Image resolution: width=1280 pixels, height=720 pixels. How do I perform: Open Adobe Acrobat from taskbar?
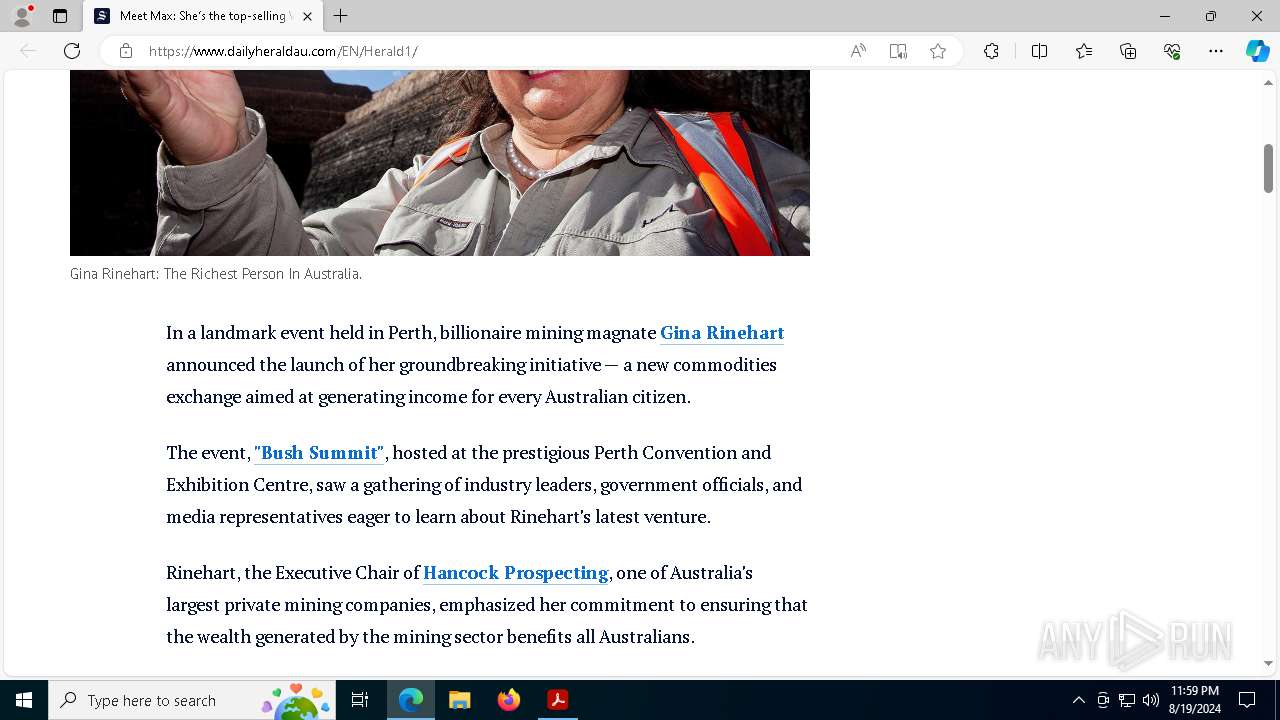[x=558, y=700]
